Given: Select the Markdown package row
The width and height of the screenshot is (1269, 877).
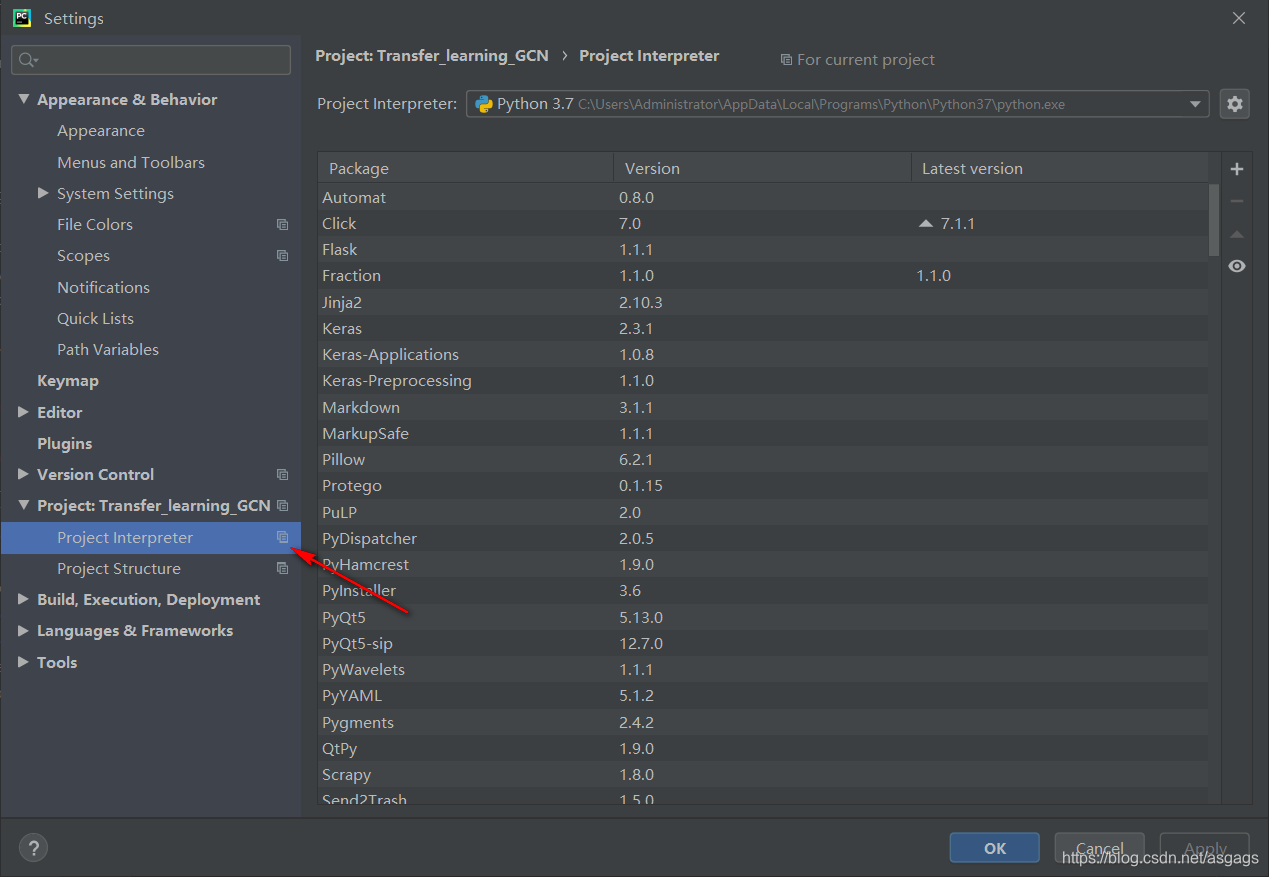Looking at the screenshot, I should point(763,407).
